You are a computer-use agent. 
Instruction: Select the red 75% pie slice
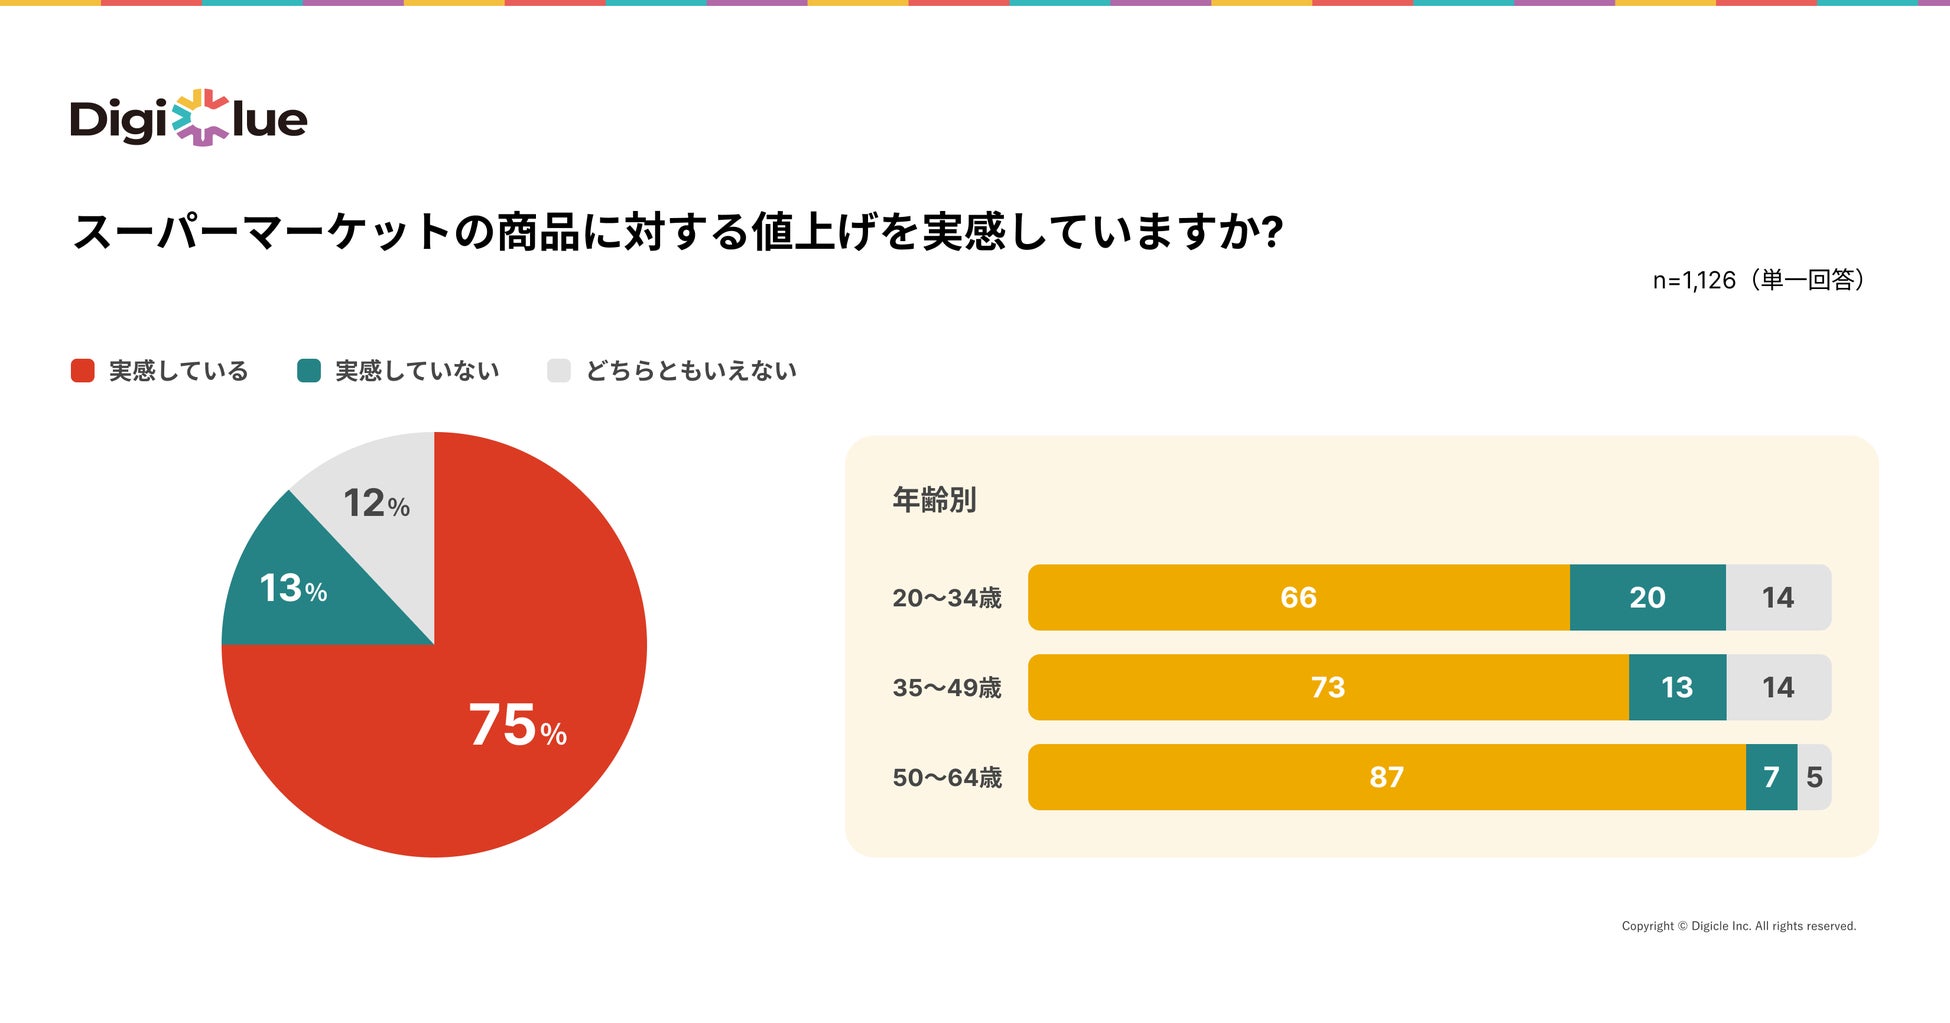click(500, 700)
